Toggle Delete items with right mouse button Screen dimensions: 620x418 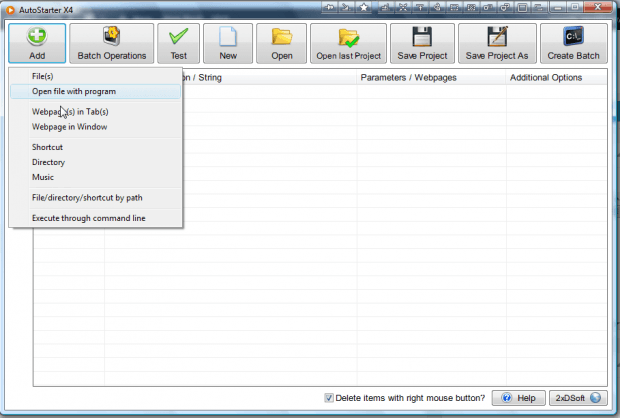tap(329, 398)
